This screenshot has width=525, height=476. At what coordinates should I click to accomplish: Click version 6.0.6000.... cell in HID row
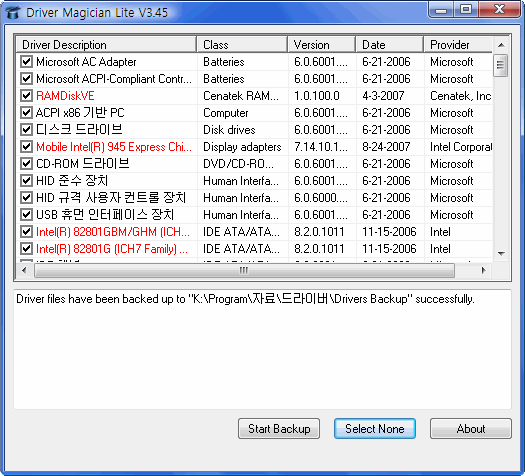pyautogui.click(x=321, y=198)
